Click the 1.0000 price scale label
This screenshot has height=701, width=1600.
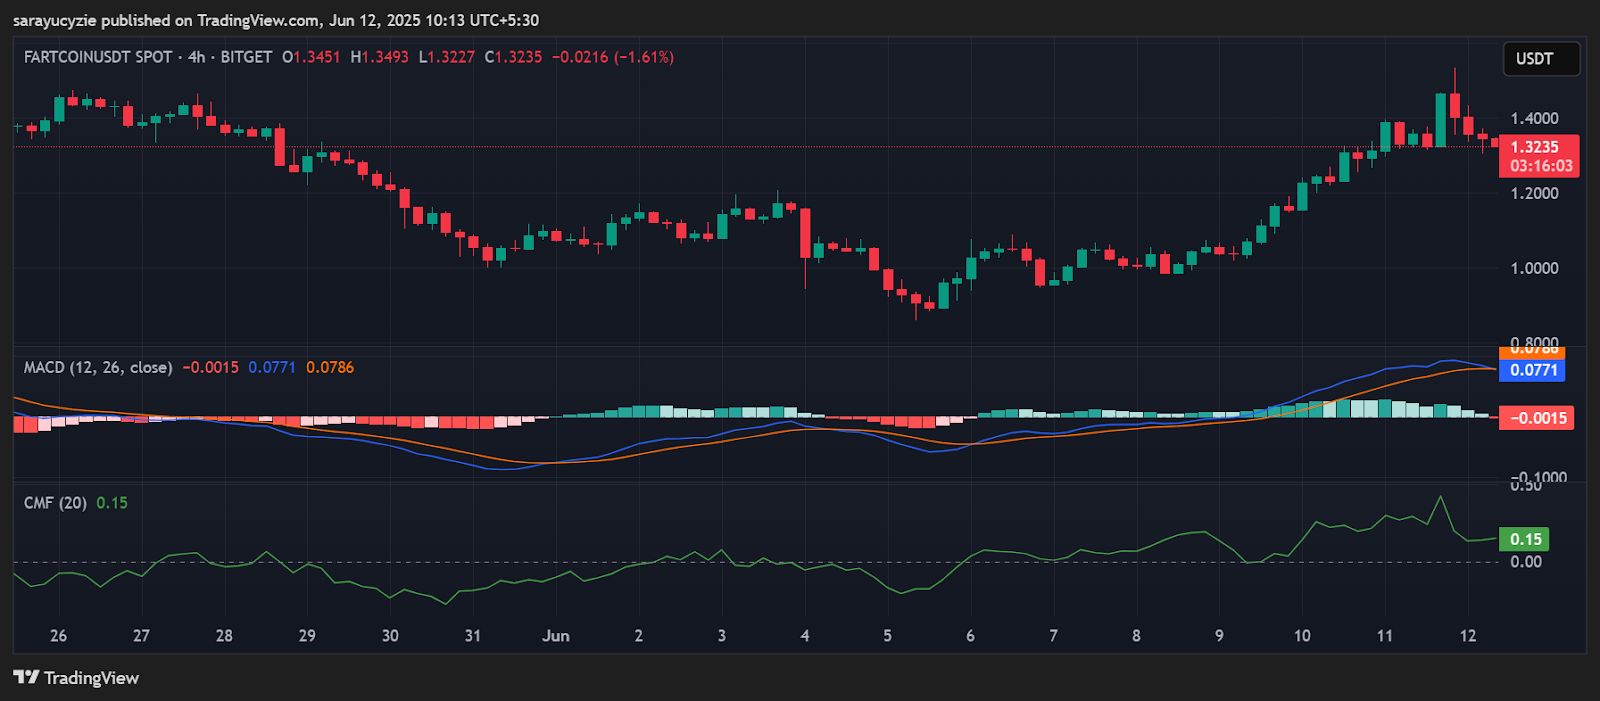(x=1534, y=268)
